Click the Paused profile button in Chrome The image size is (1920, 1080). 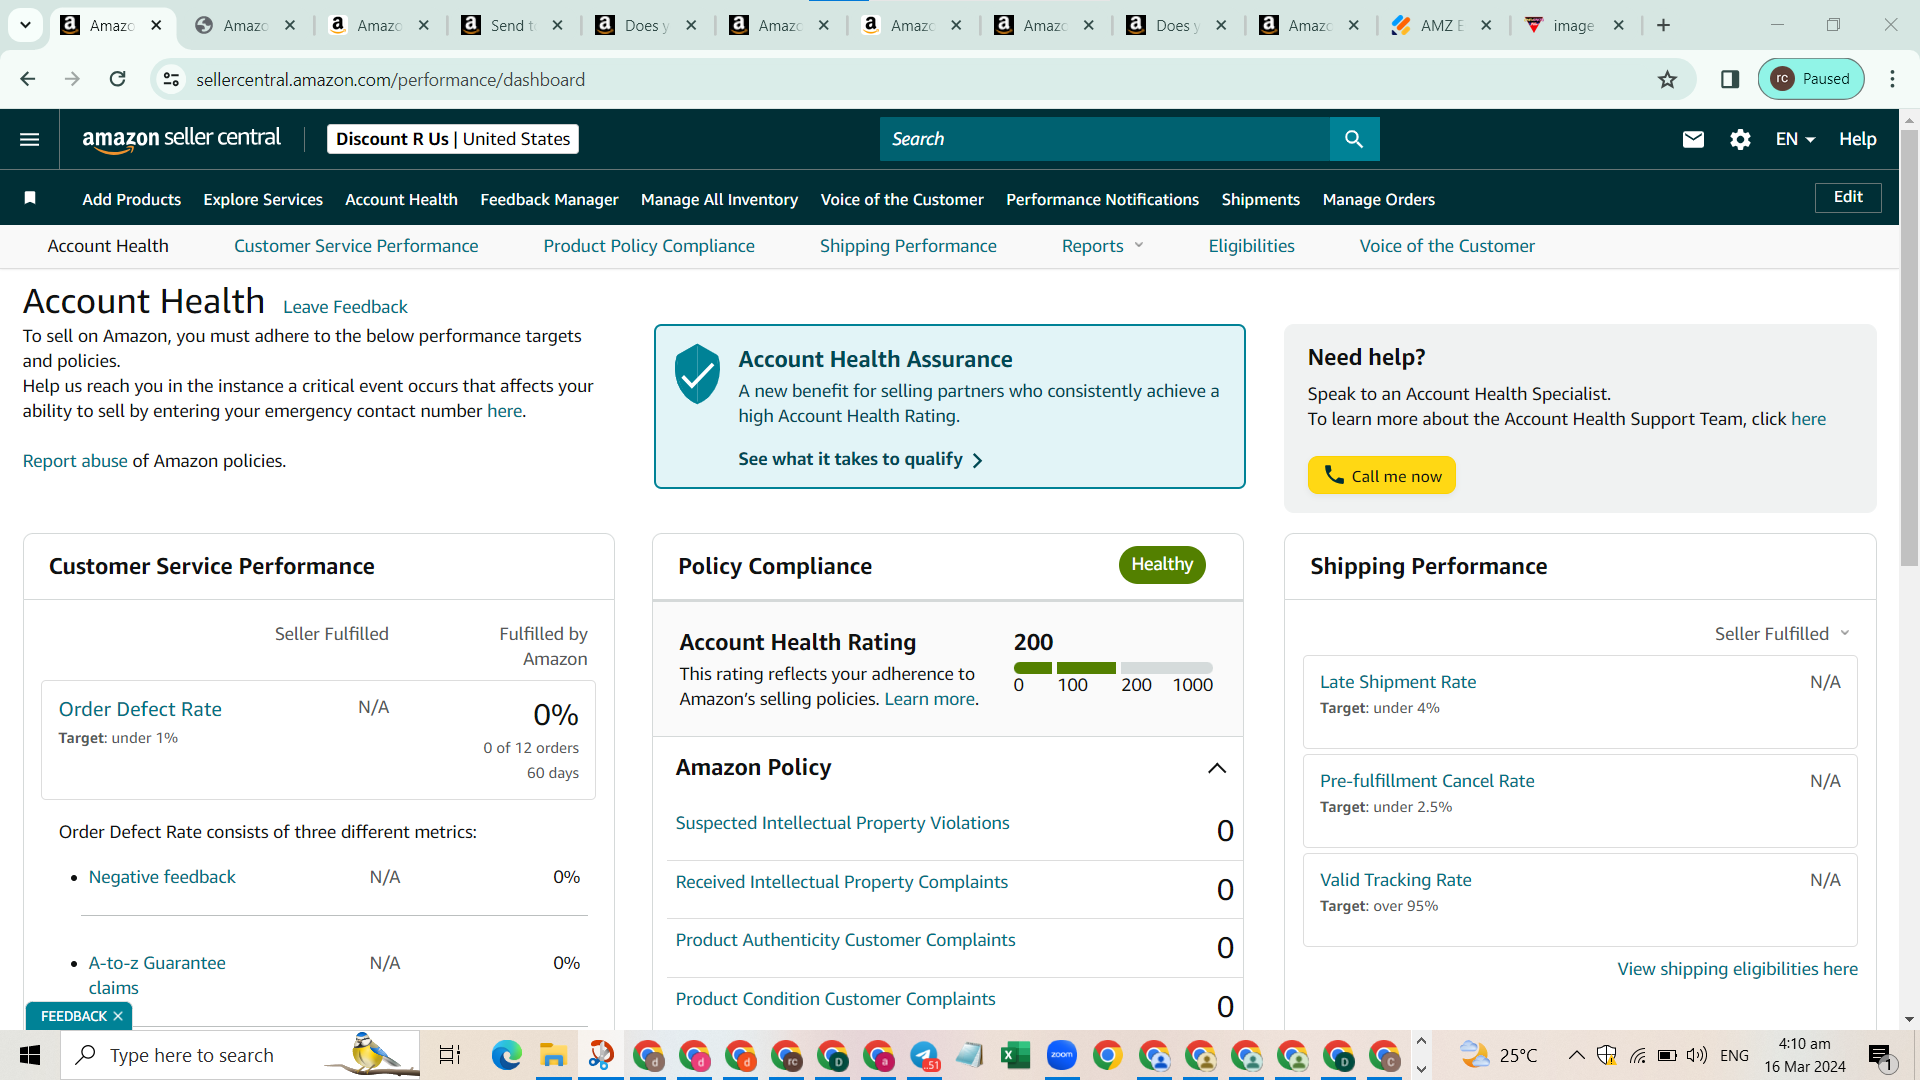pos(1811,79)
